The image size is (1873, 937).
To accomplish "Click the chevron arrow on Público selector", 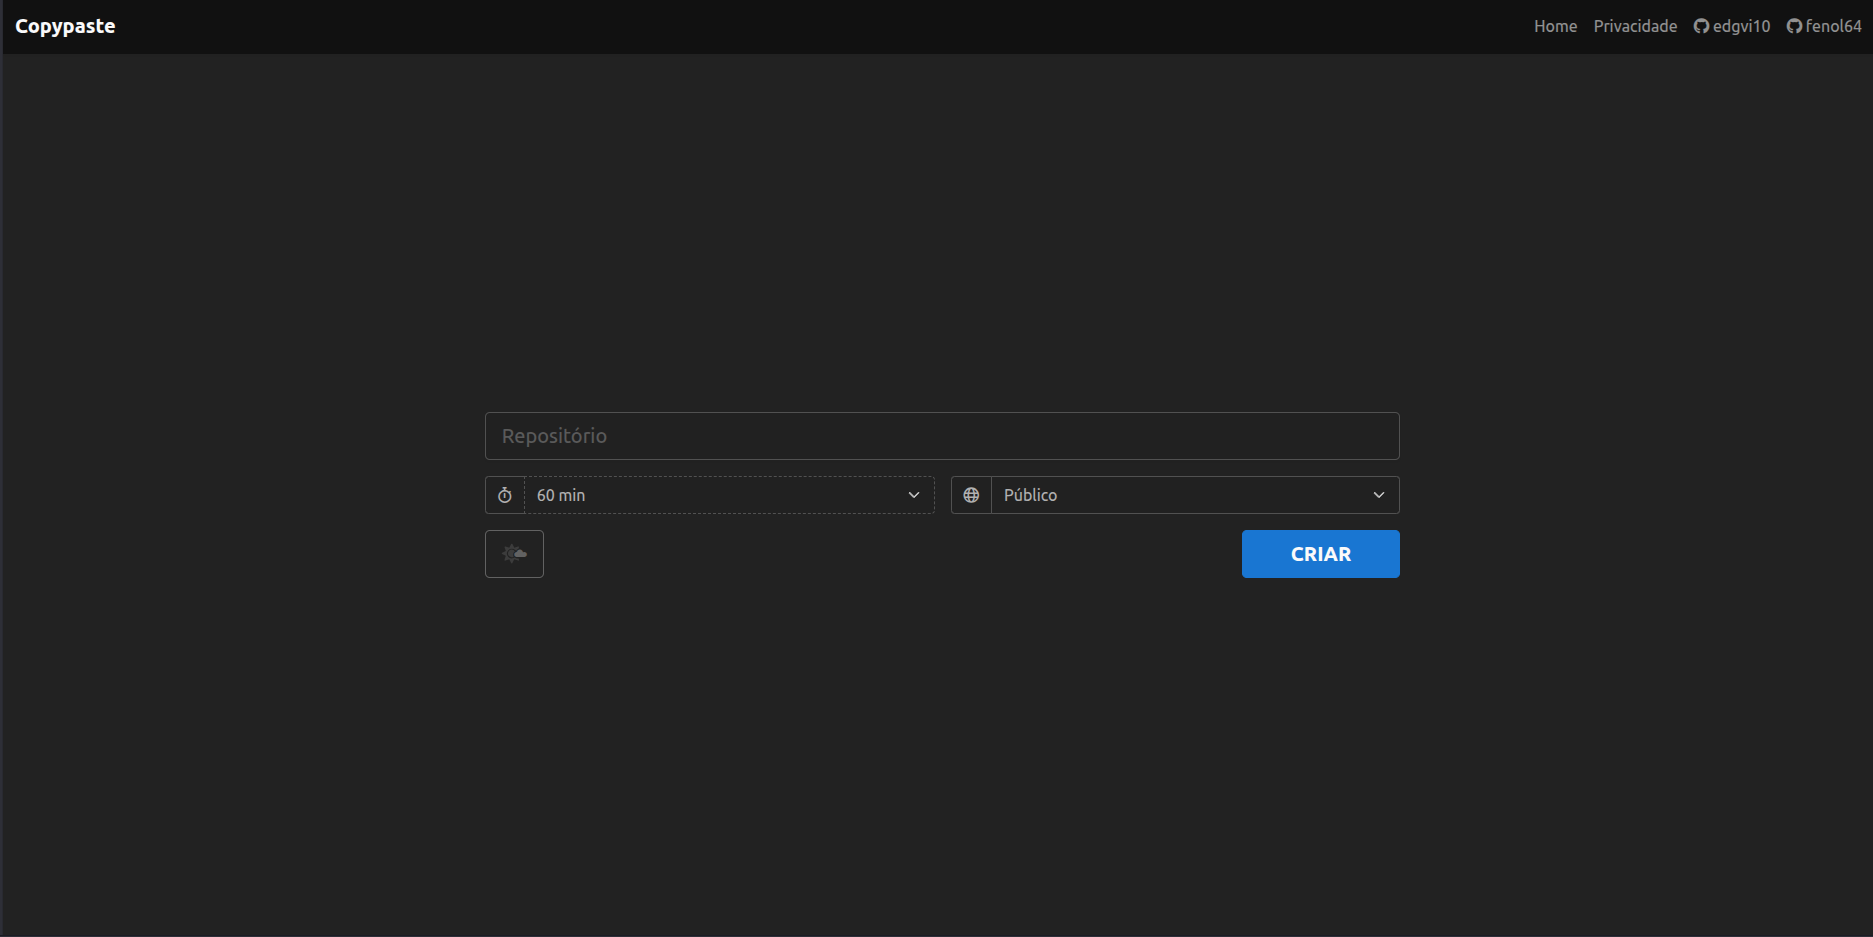I will [x=1379, y=495].
